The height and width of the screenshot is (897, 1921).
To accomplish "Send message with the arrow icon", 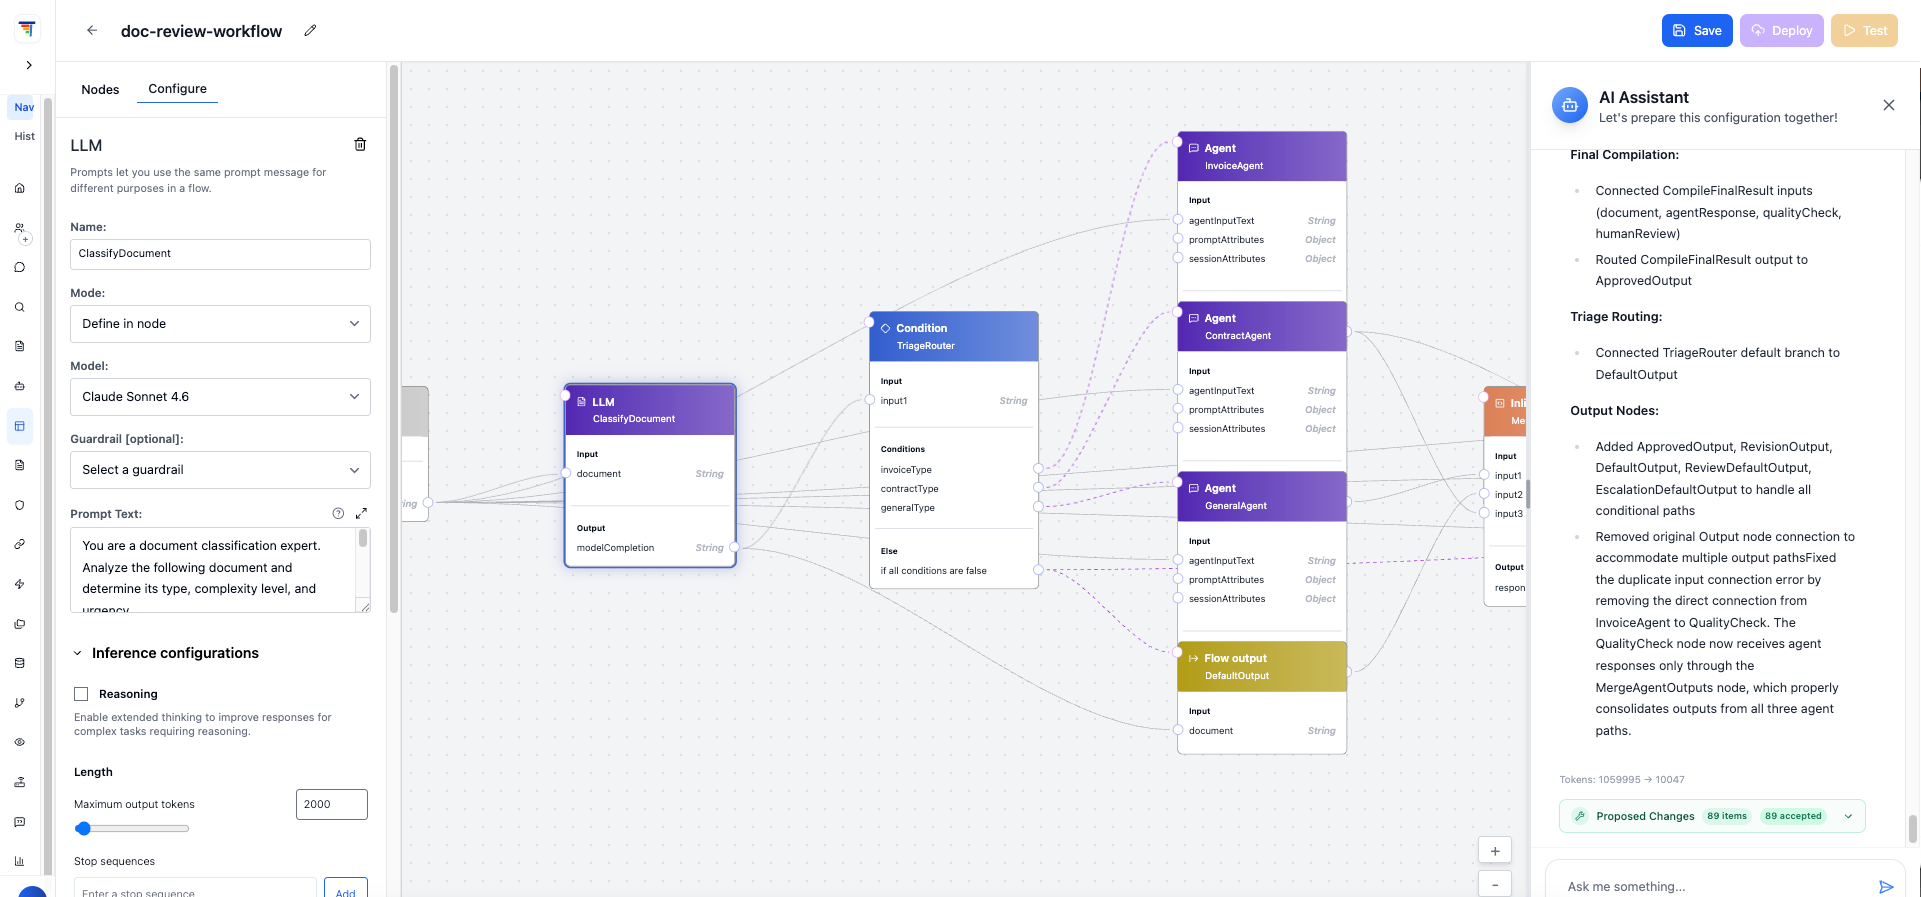I will 1885,887.
